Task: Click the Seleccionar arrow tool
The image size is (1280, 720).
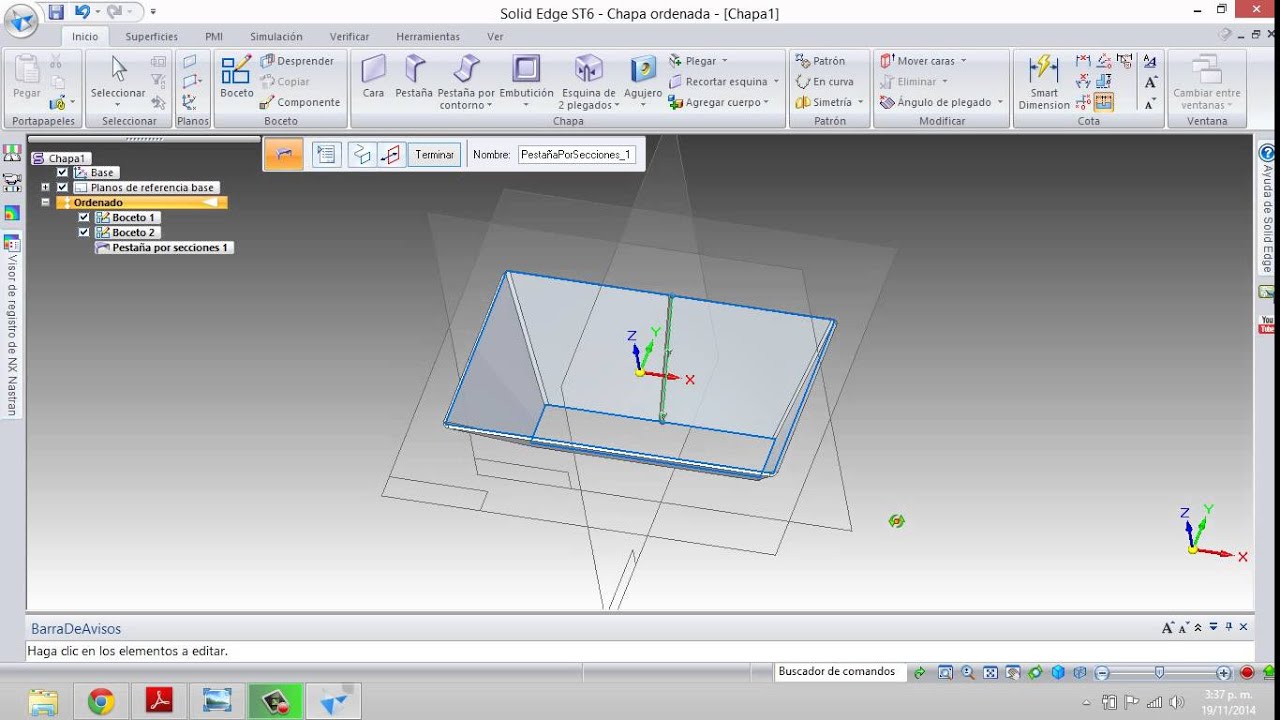Action: 118,77
